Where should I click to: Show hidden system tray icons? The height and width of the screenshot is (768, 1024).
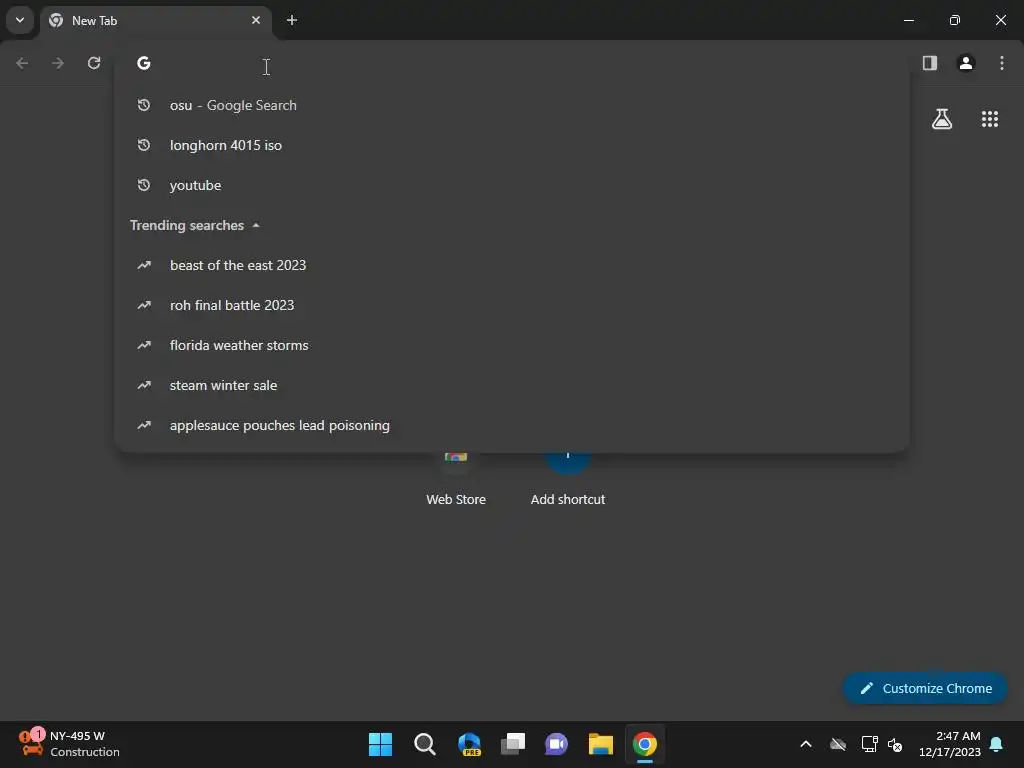click(806, 744)
